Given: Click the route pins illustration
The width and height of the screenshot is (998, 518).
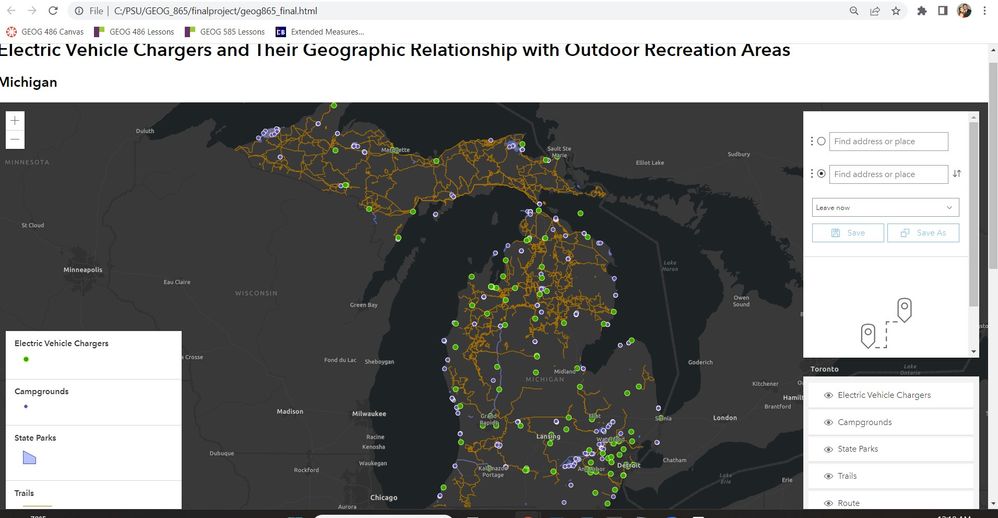Looking at the screenshot, I should [x=885, y=323].
